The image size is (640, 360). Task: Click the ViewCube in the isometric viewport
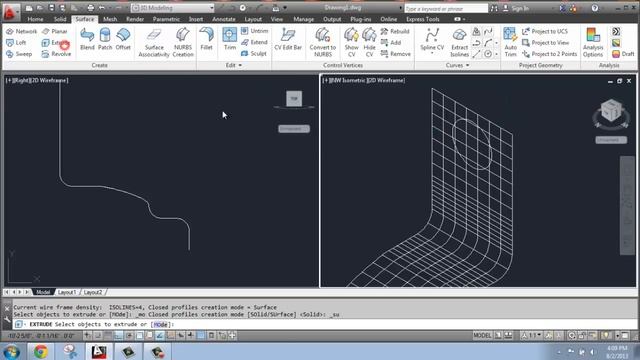coord(611,110)
